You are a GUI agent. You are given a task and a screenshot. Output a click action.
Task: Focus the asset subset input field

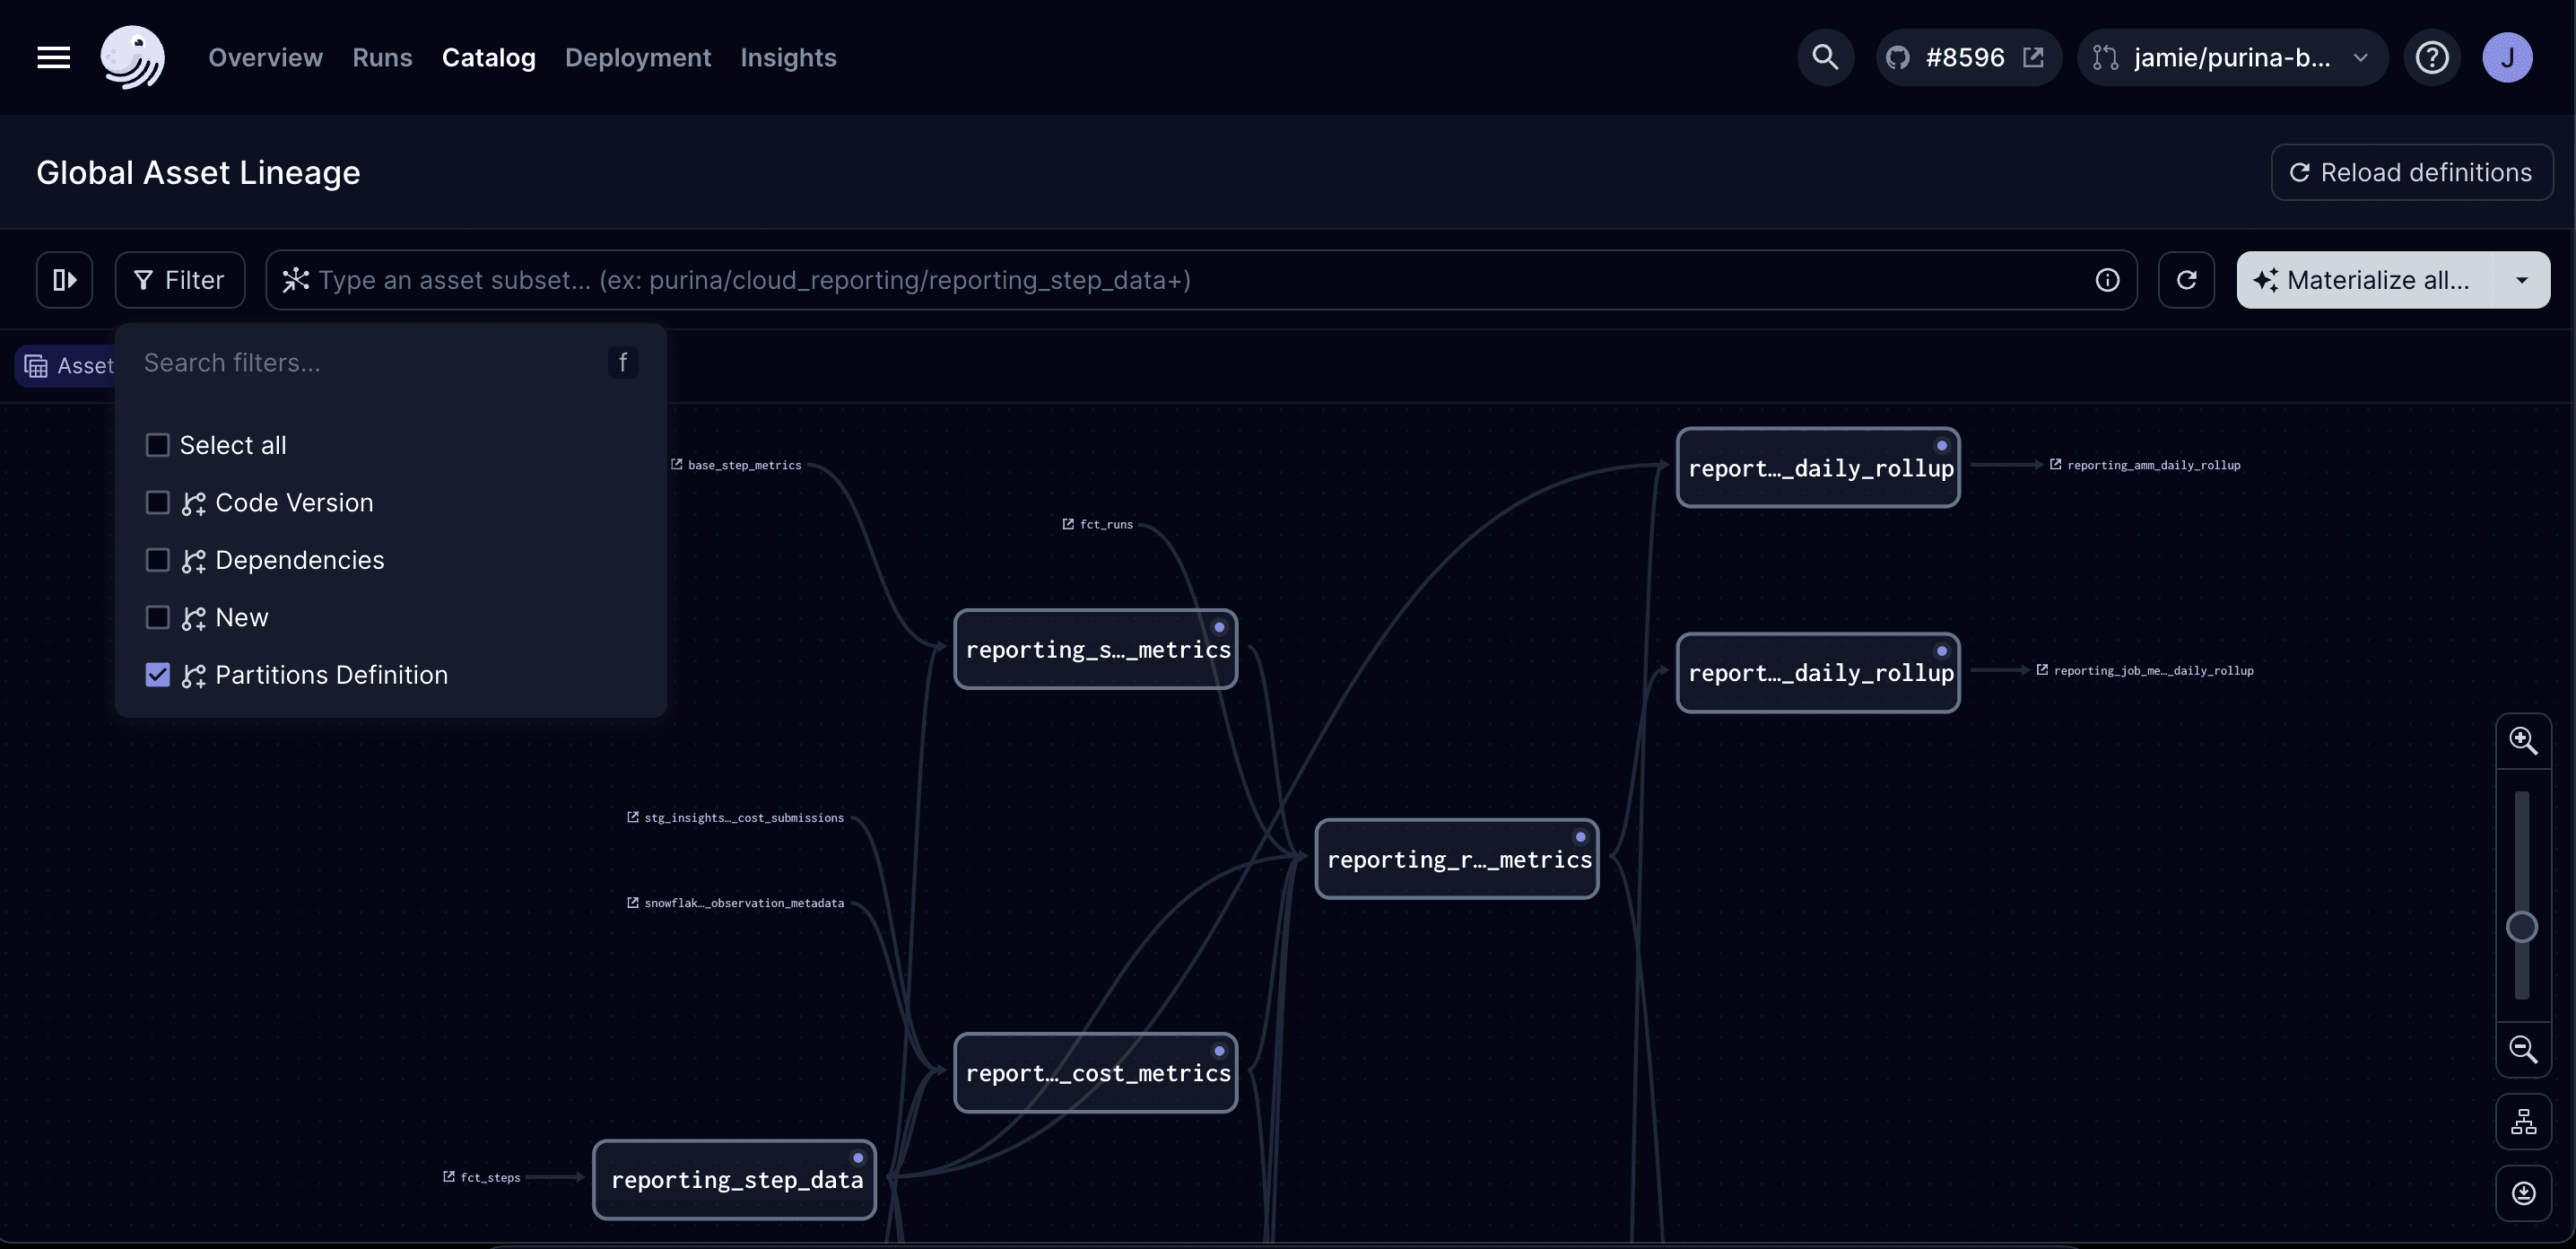pos(1200,280)
